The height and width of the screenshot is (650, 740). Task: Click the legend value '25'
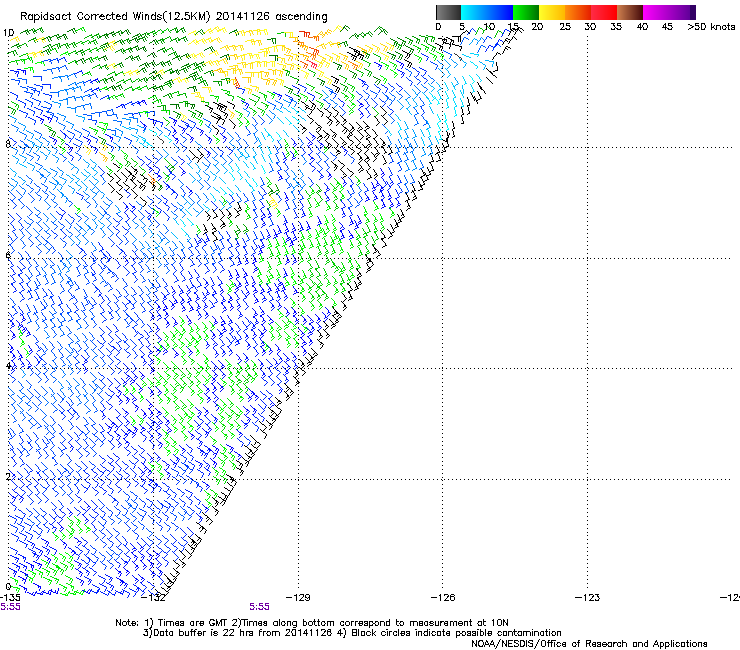(565, 26)
